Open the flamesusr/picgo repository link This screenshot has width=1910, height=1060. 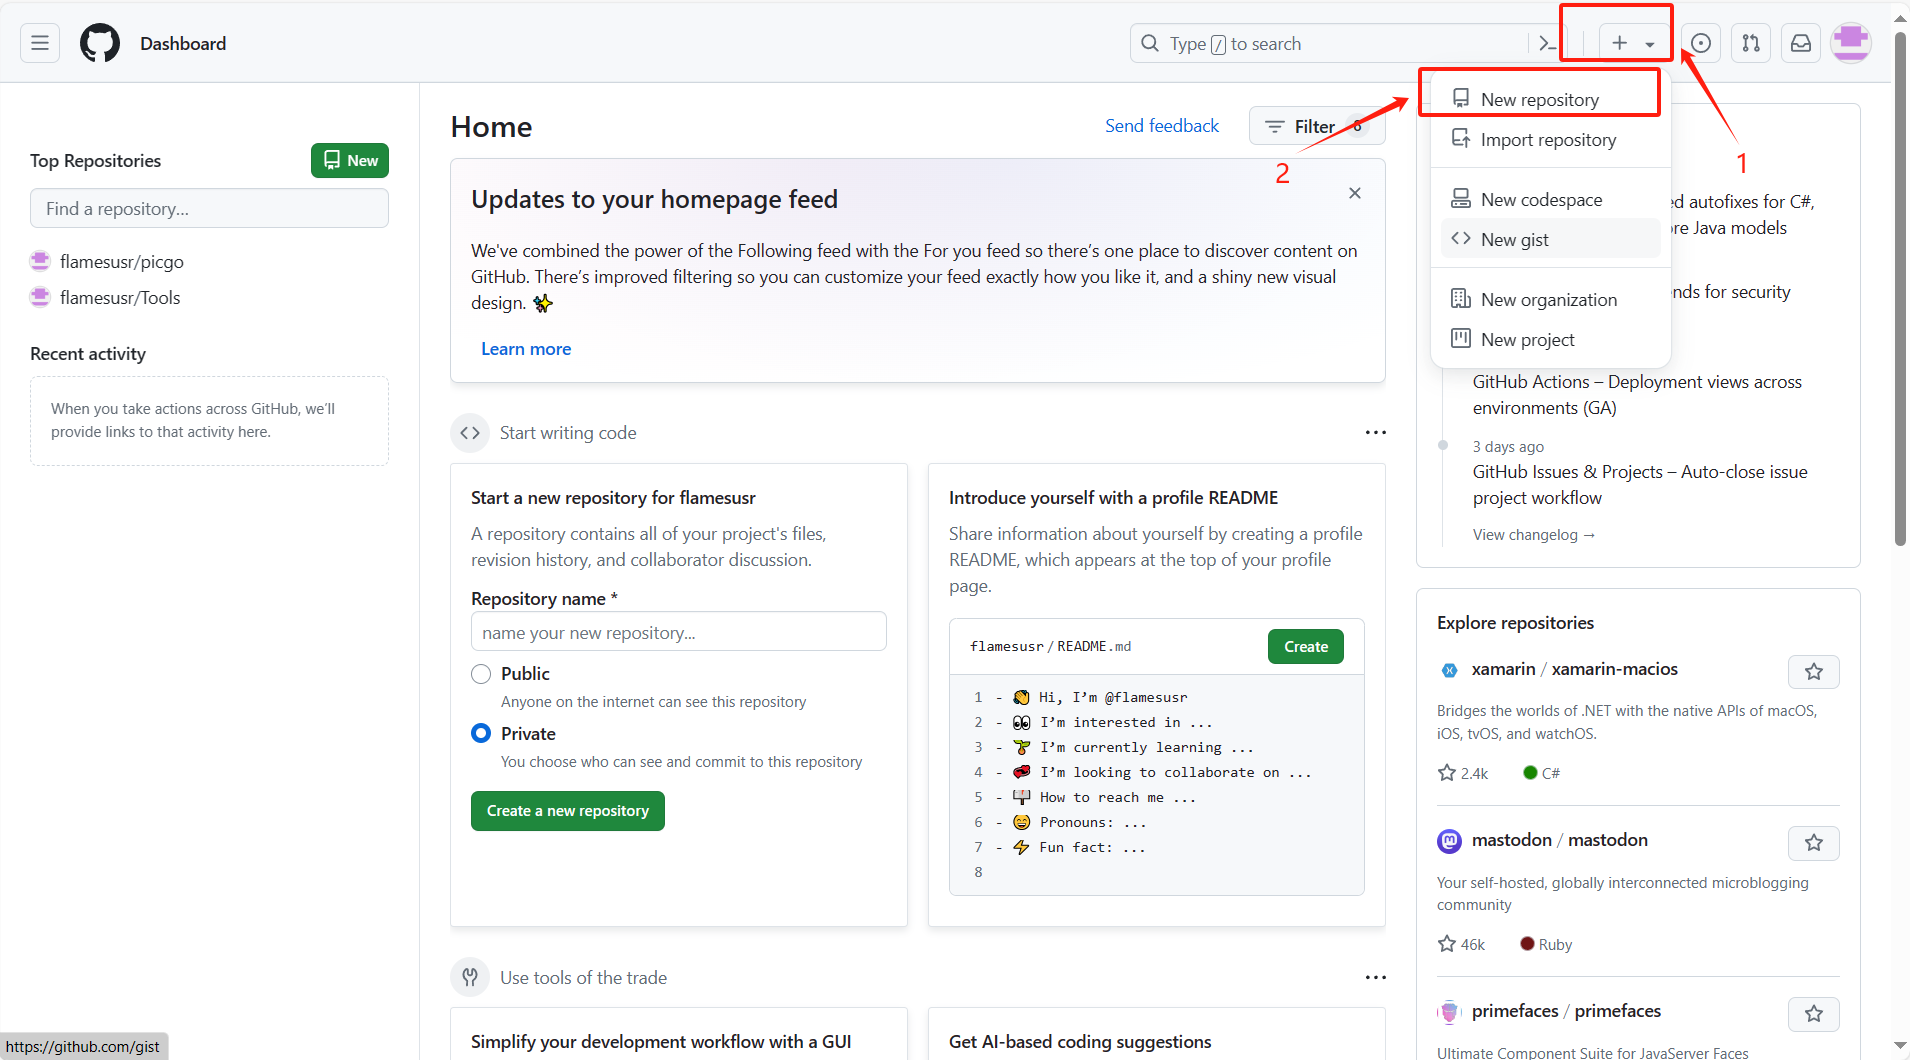coord(122,261)
